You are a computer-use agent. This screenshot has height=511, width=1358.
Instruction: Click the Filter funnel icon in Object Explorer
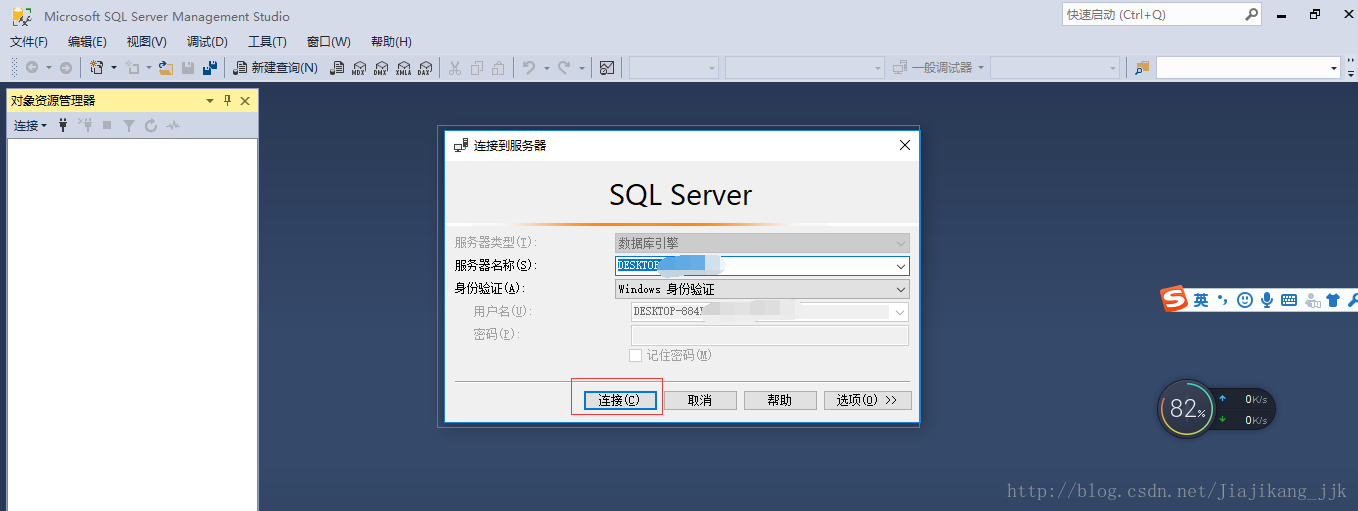[x=129, y=125]
